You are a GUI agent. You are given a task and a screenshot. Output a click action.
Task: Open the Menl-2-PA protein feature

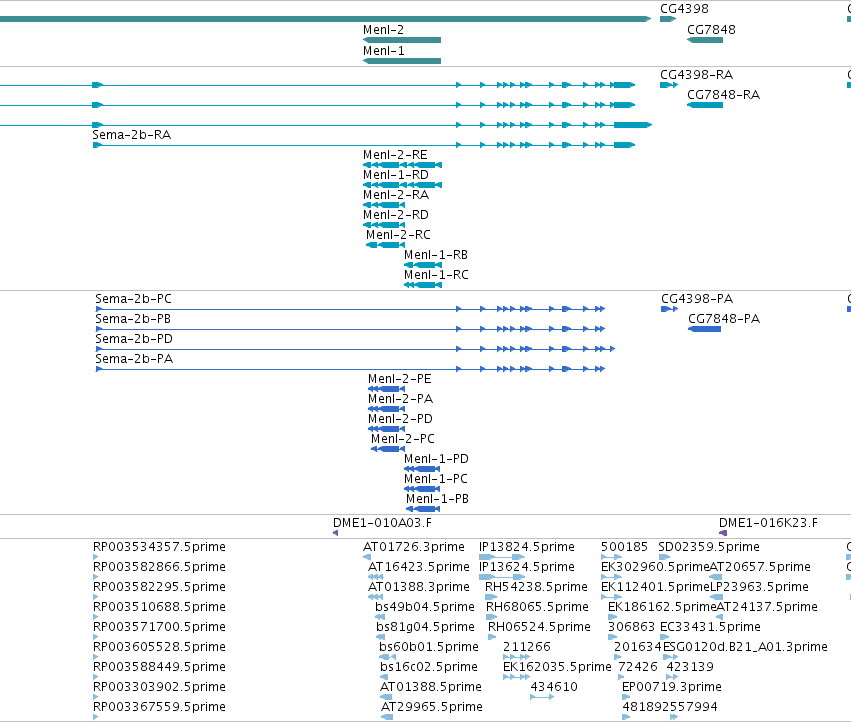pyautogui.click(x=386, y=409)
